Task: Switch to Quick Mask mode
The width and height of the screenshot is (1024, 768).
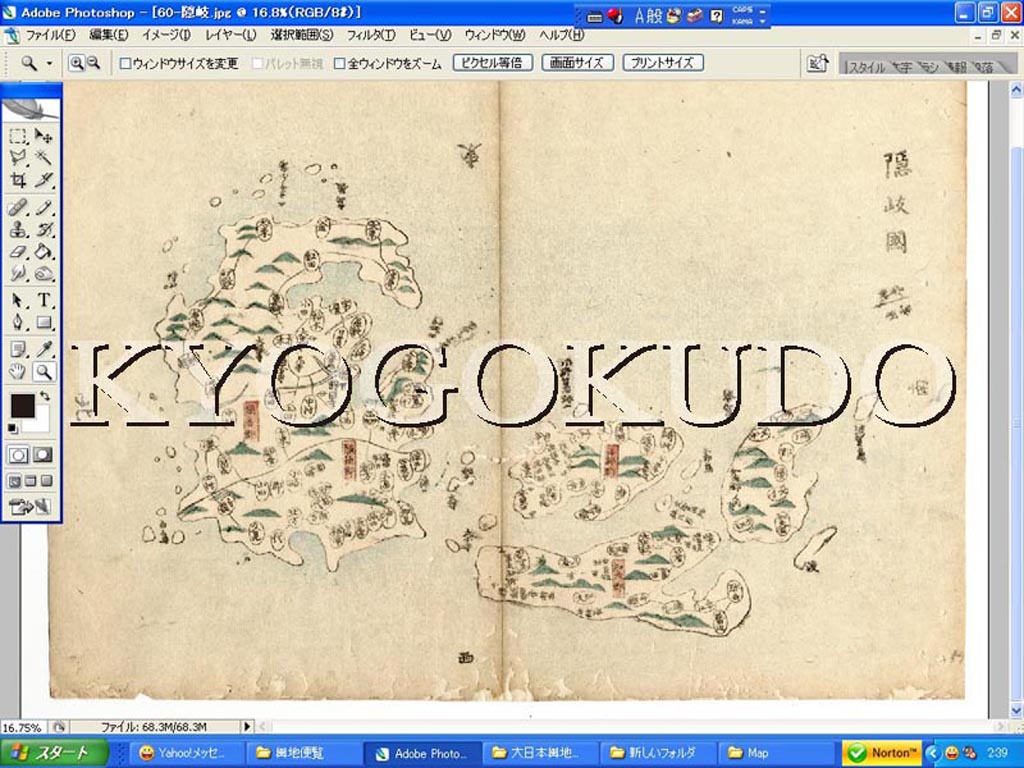Action: (43, 455)
